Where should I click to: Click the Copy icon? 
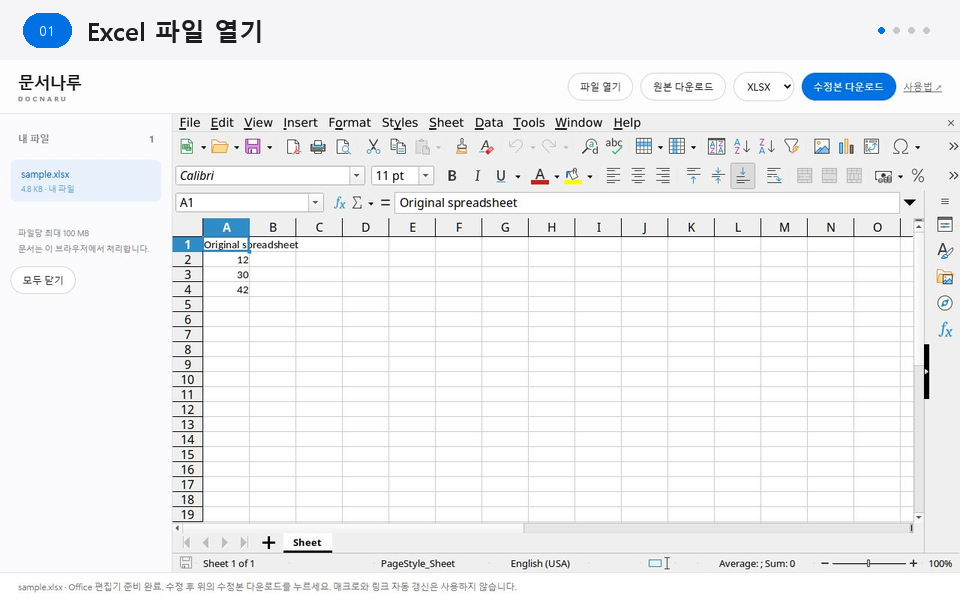pyautogui.click(x=398, y=146)
